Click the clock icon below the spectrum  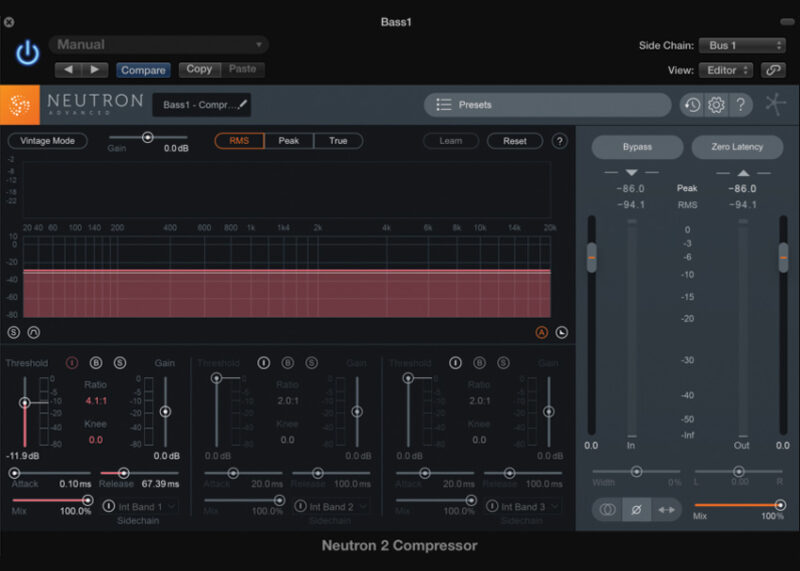(x=562, y=333)
